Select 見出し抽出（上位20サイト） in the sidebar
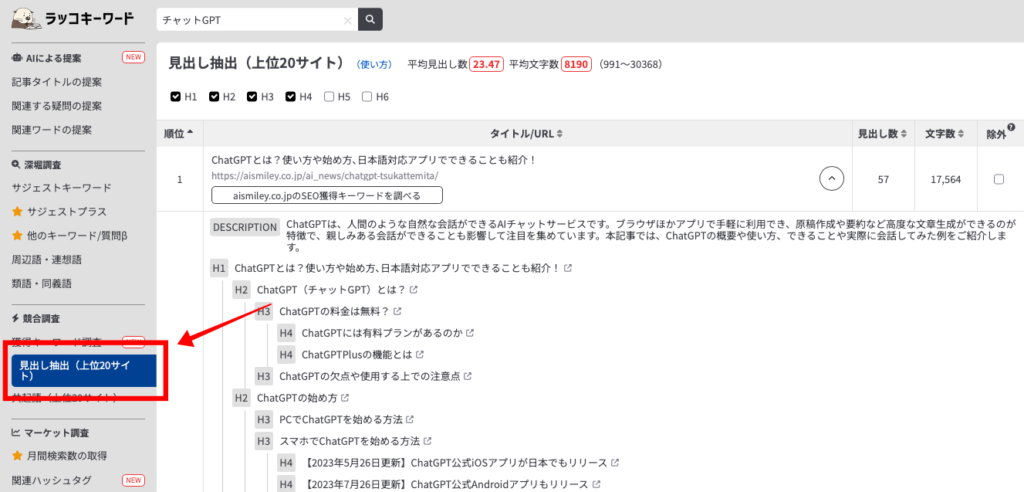This screenshot has height=492, width=1024. pos(84,370)
